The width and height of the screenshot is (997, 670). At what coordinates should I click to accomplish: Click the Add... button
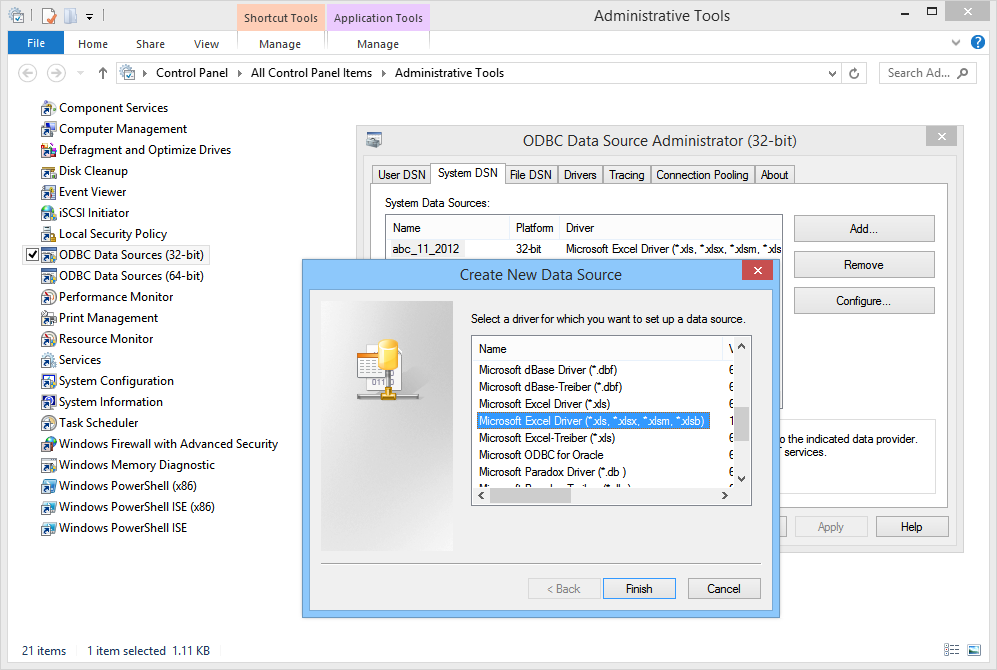863,229
